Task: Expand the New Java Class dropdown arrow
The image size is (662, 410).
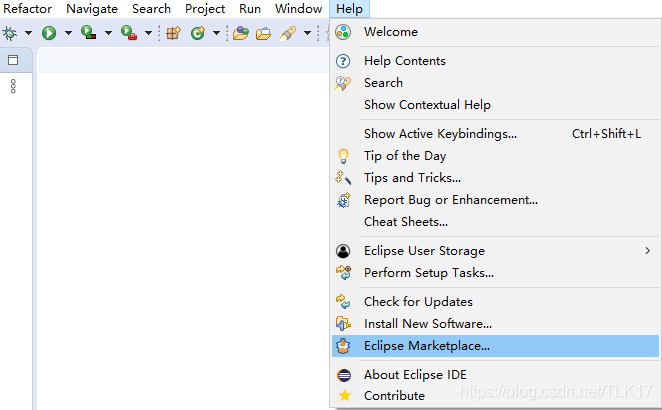Action: [216, 33]
